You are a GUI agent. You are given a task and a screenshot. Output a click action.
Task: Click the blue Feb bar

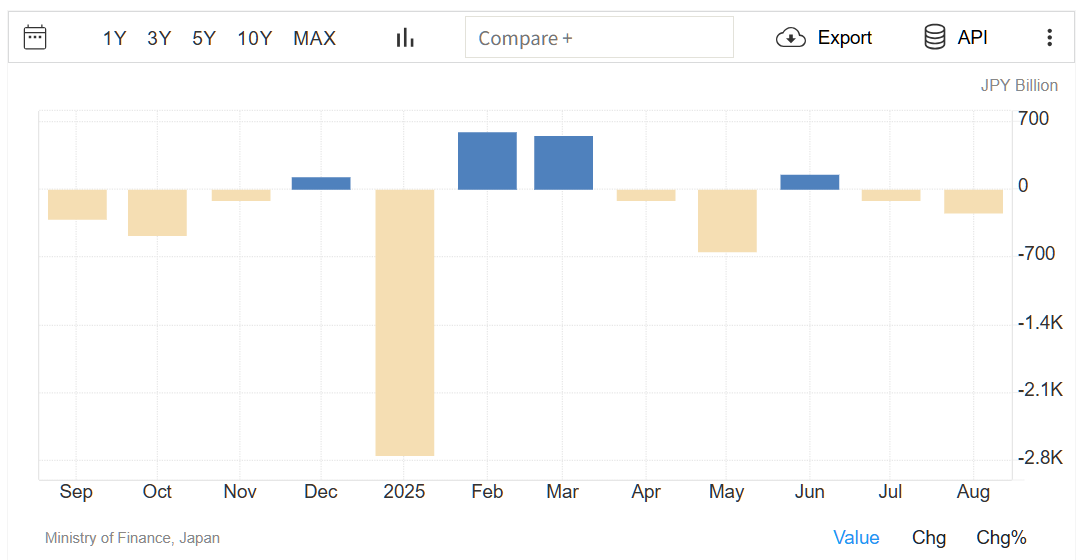[x=487, y=161]
